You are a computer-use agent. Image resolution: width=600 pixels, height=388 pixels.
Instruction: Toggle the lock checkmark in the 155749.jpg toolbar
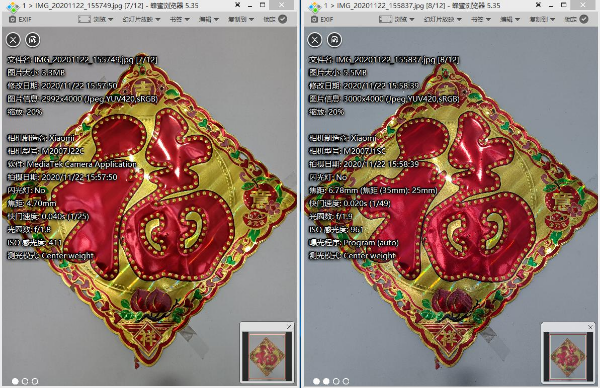tap(282, 19)
